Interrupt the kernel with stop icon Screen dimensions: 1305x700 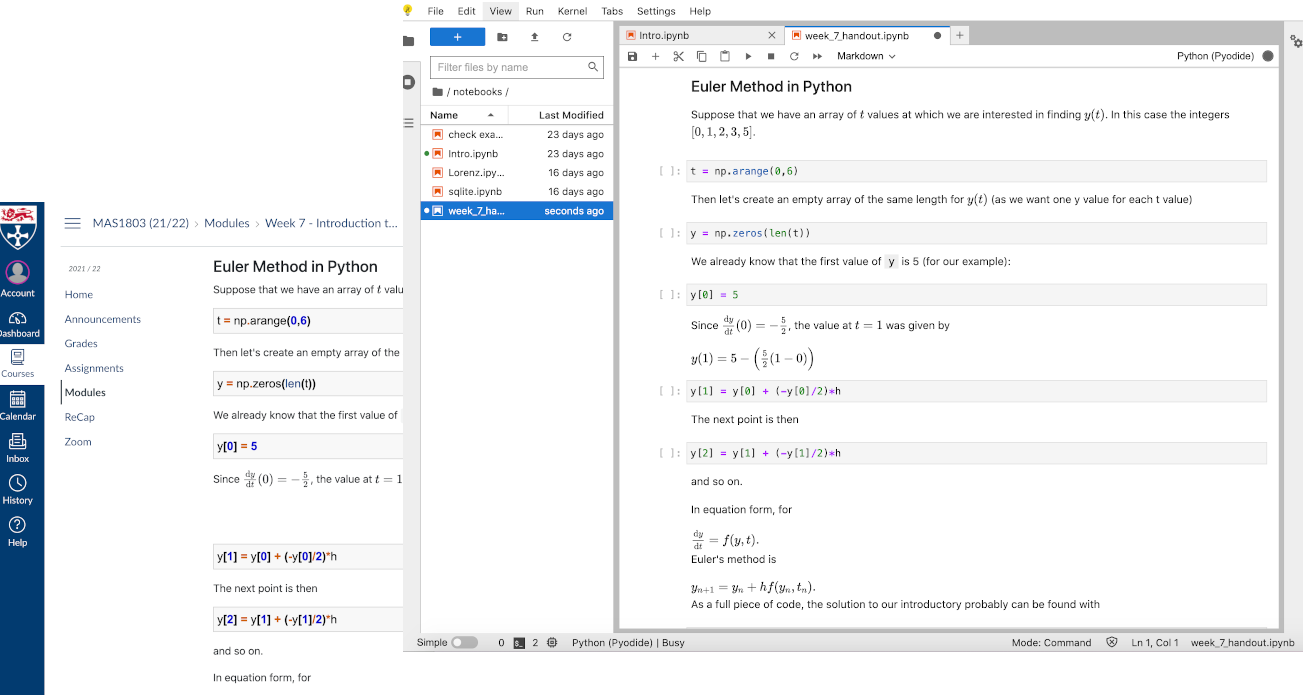point(771,57)
